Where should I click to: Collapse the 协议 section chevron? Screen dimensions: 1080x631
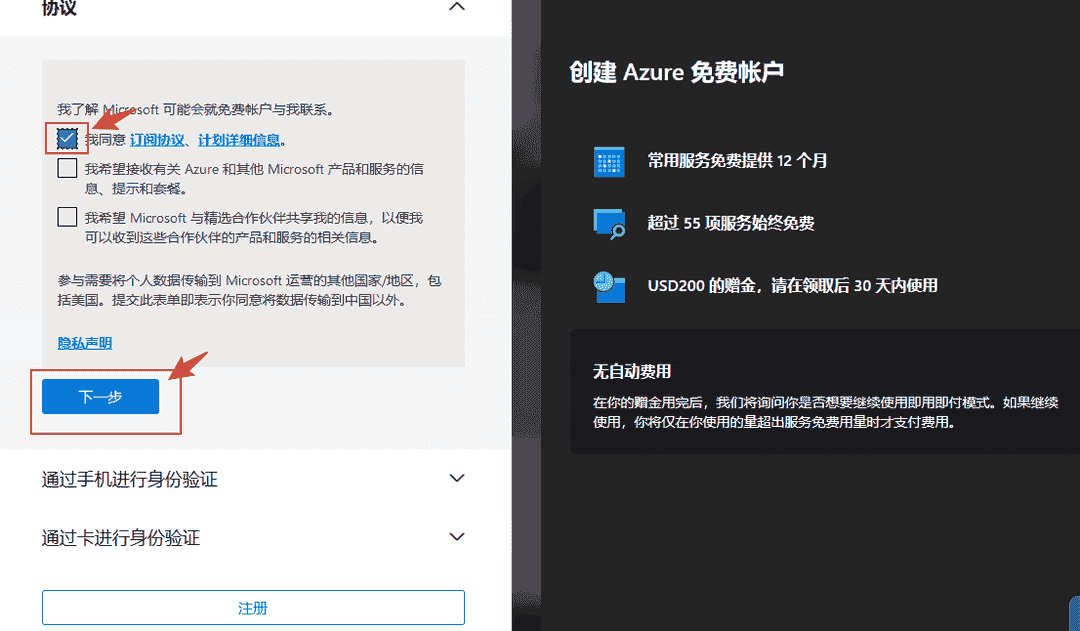457,8
